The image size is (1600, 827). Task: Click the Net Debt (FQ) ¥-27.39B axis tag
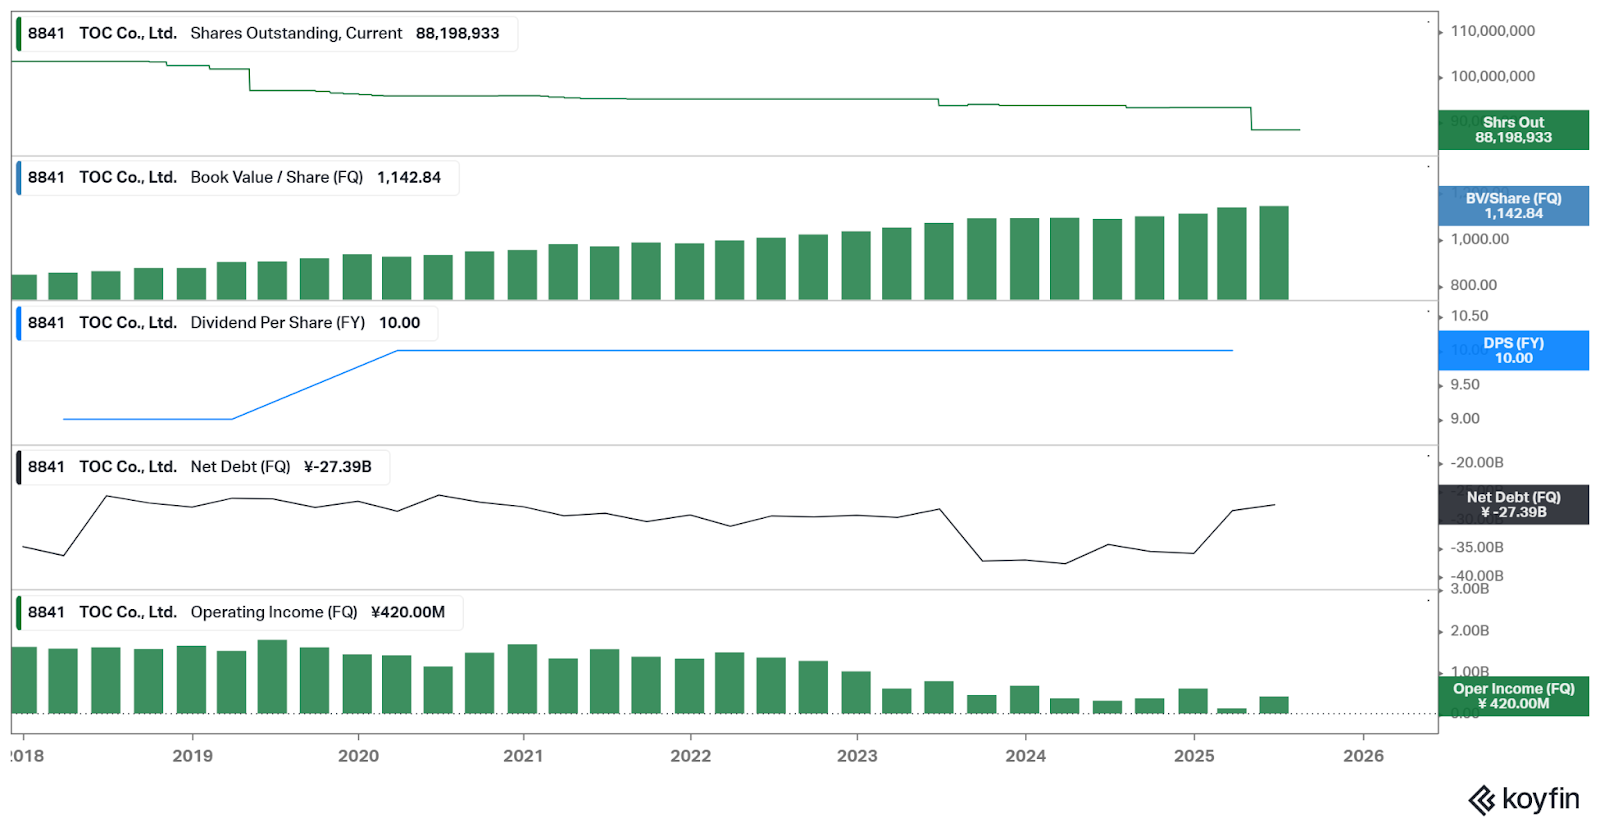click(1513, 505)
